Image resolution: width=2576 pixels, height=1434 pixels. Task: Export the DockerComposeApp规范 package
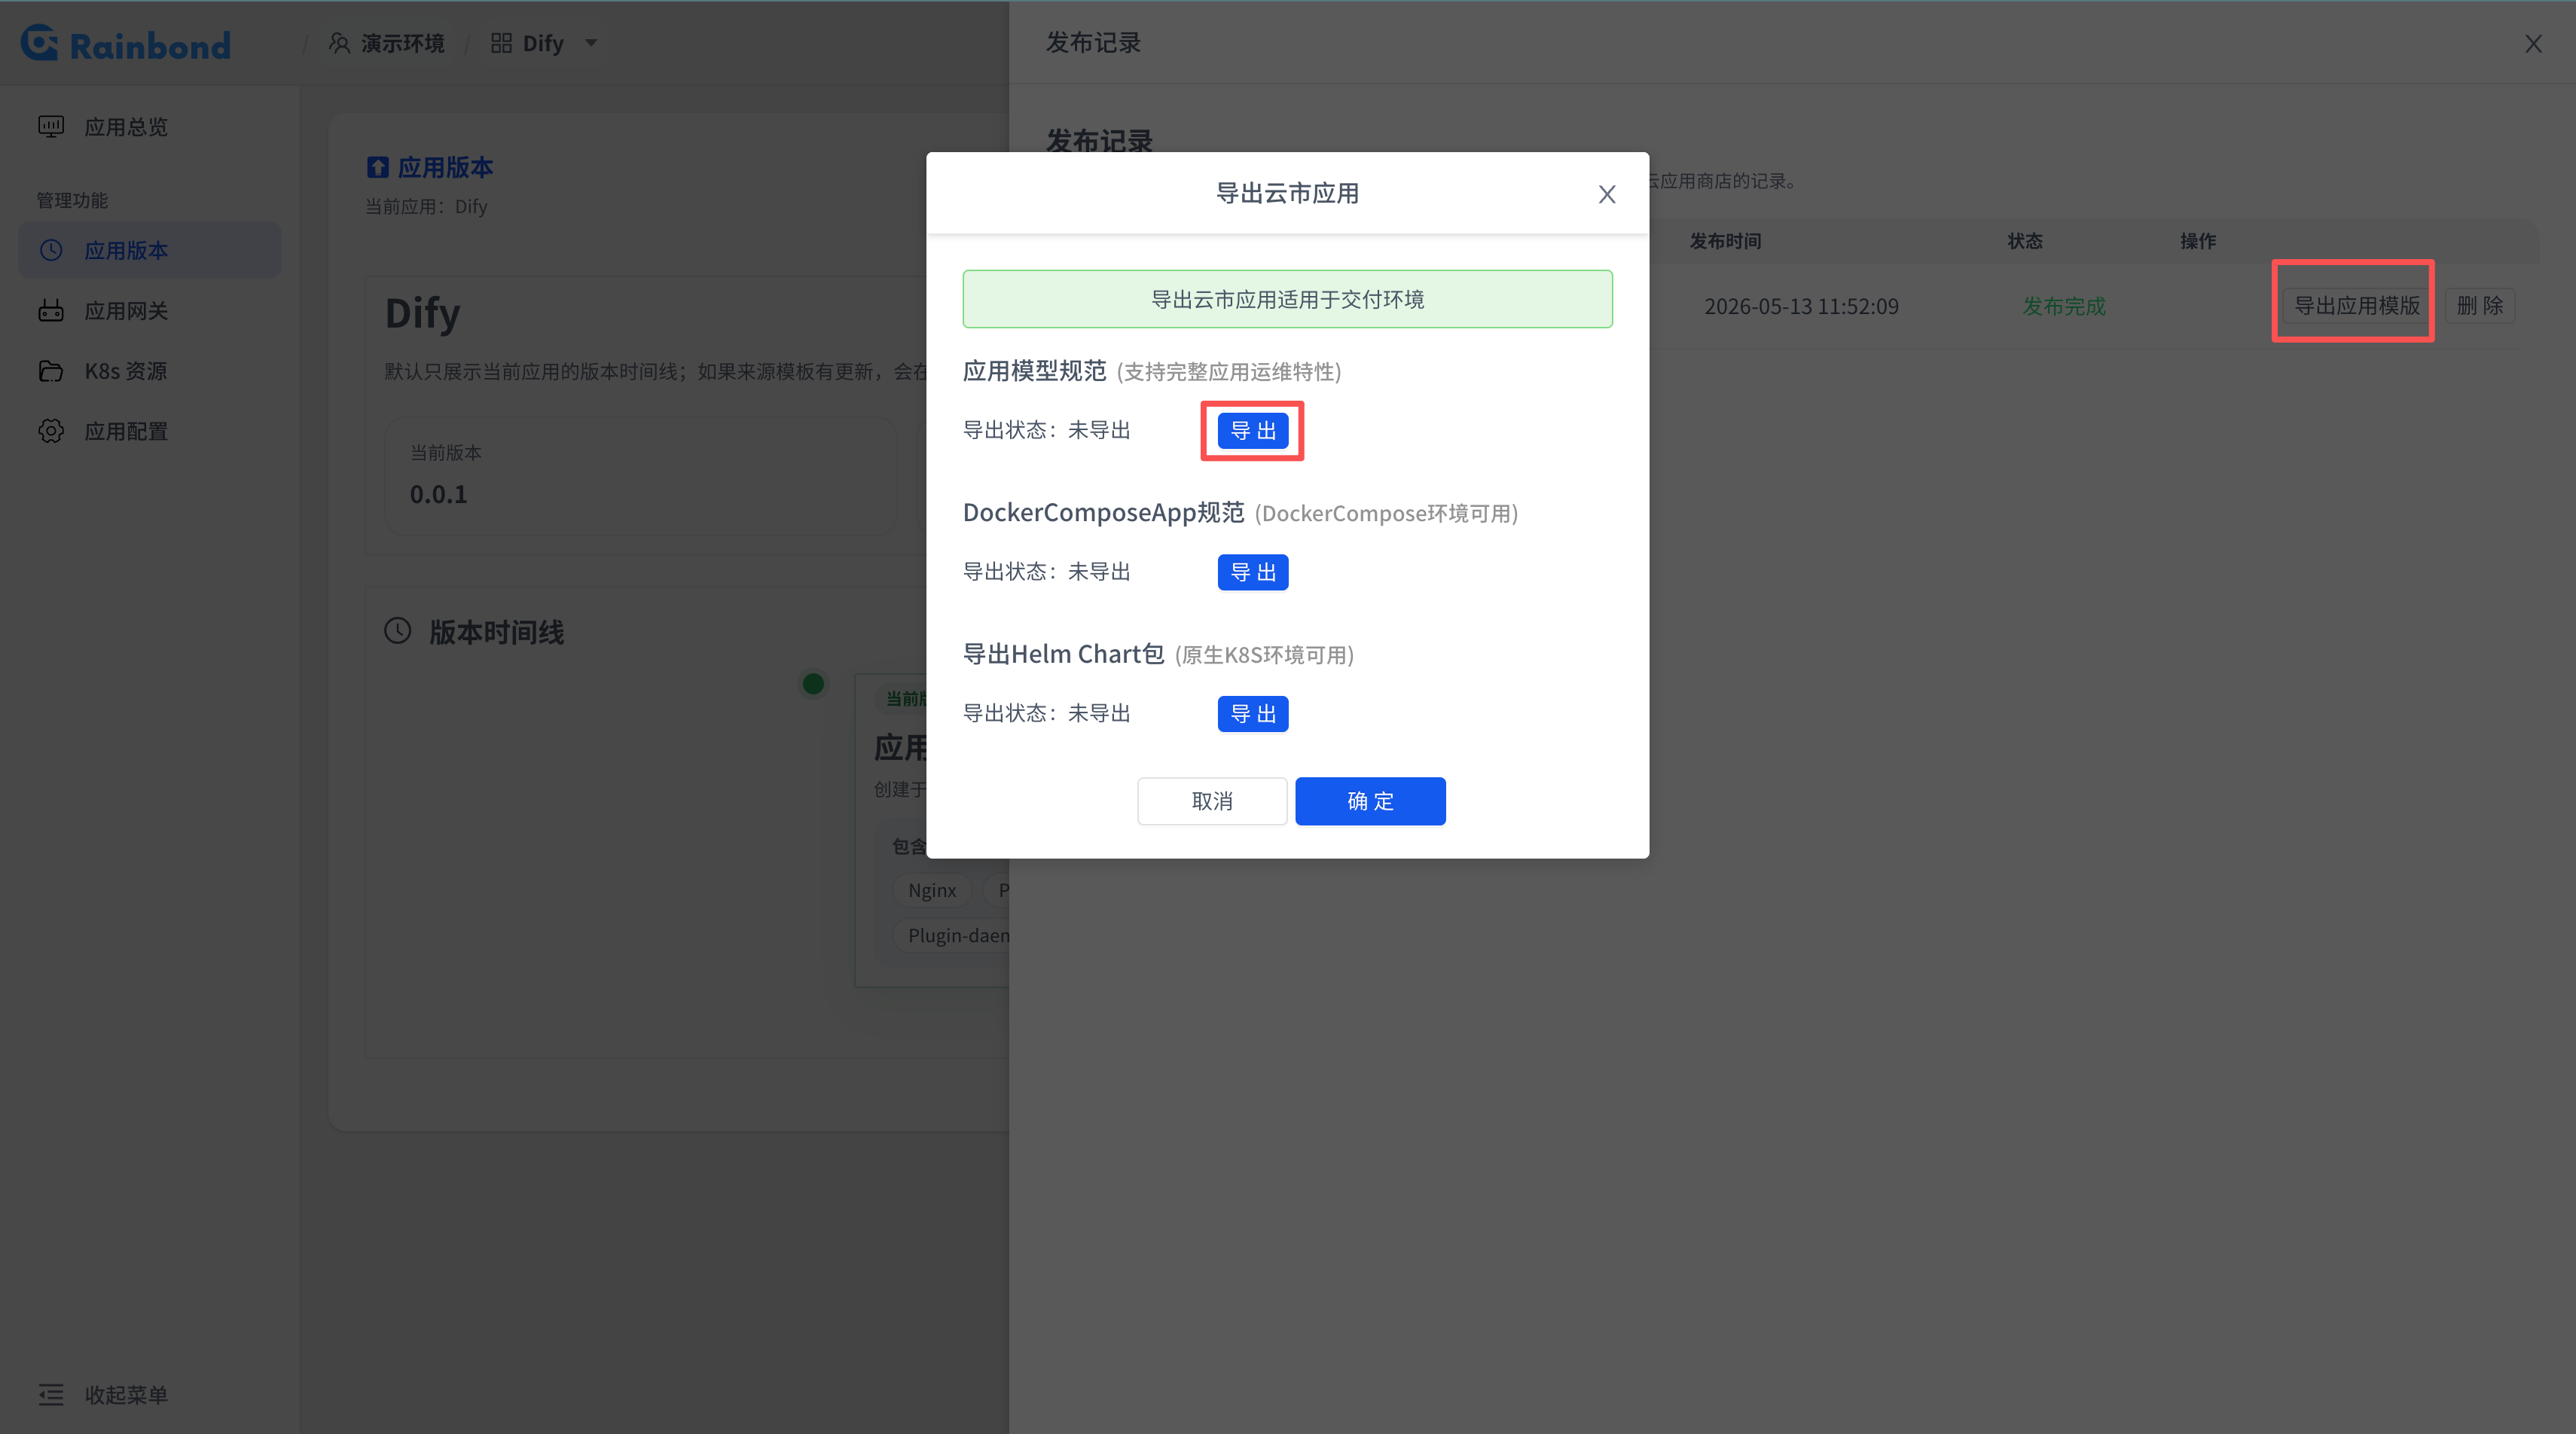click(x=1253, y=572)
